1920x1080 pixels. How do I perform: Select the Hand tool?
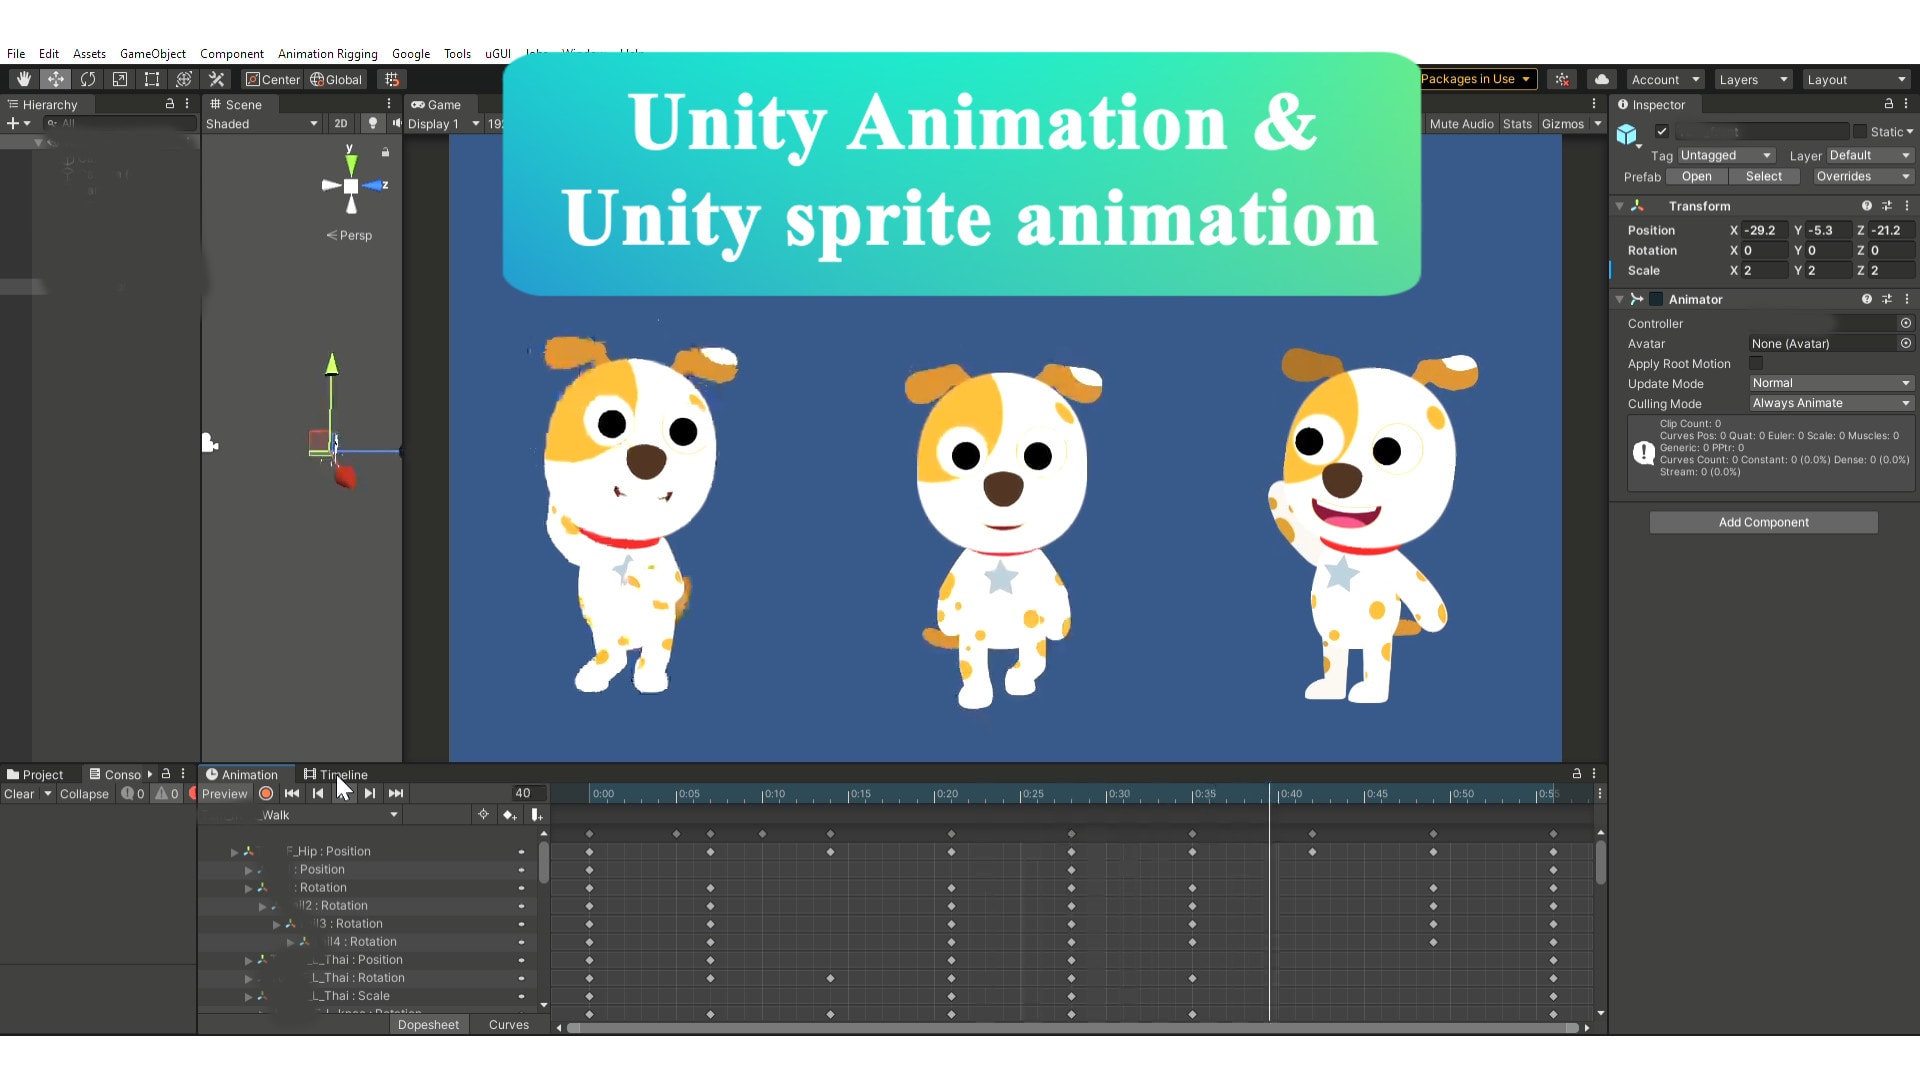(x=24, y=79)
